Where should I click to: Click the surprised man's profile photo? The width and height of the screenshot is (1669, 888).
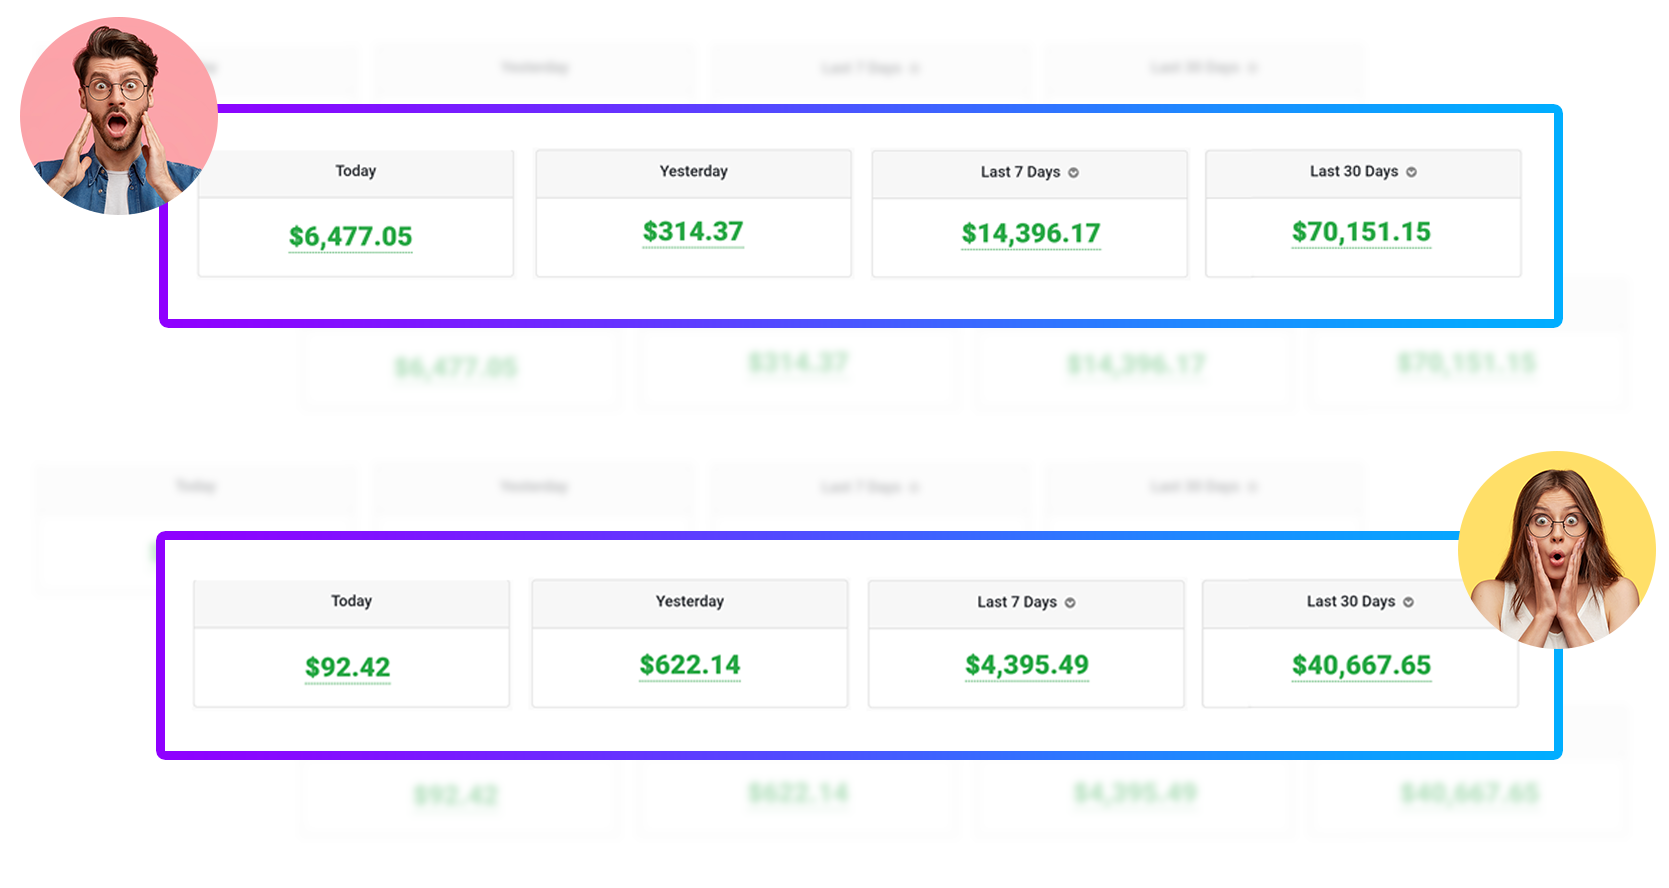[x=118, y=116]
